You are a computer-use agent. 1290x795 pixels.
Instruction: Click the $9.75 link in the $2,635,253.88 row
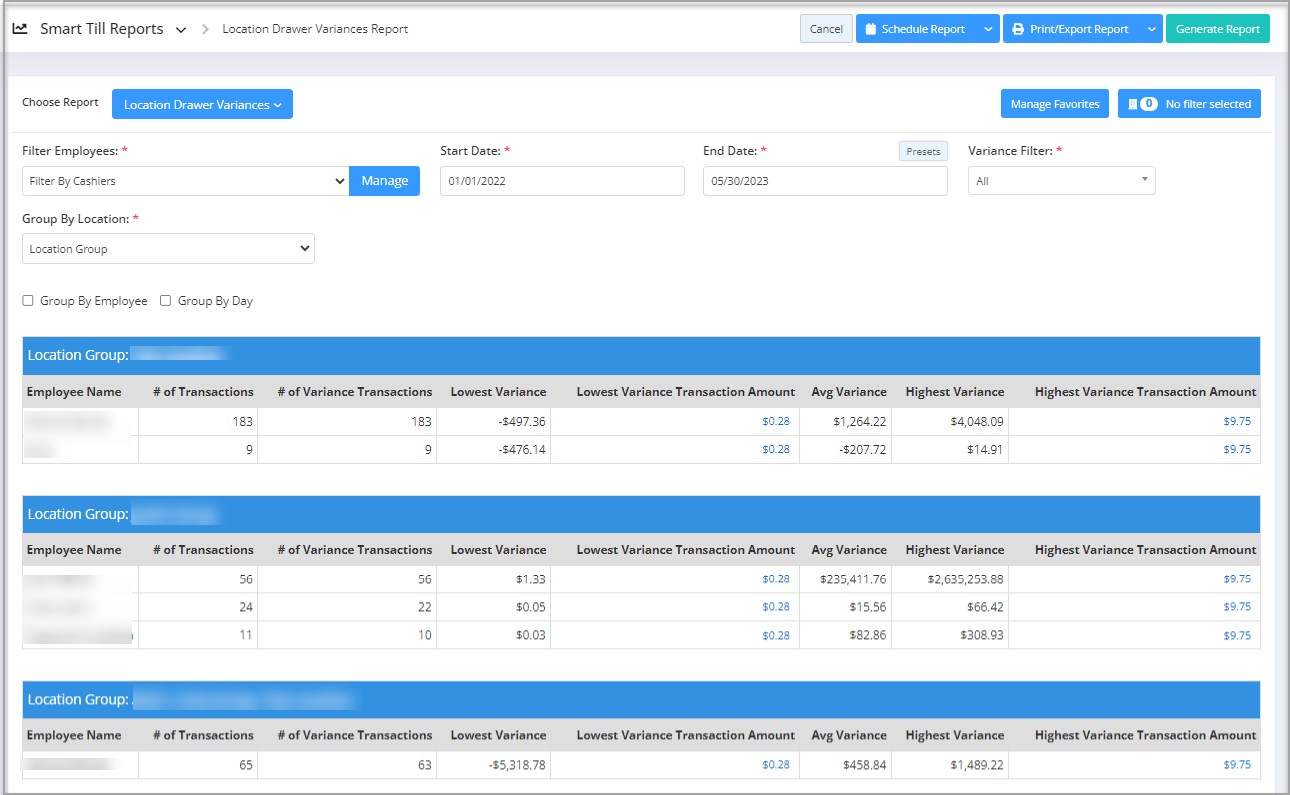coord(1237,579)
